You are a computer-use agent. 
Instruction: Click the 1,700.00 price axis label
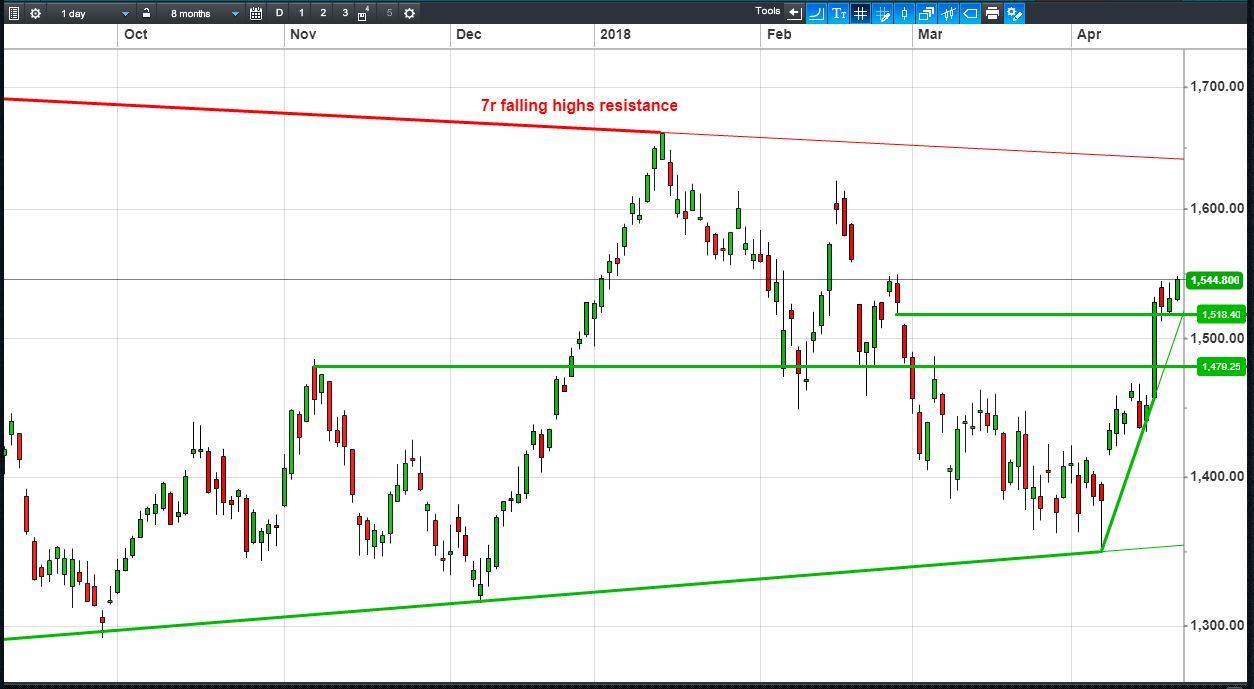coord(1217,87)
